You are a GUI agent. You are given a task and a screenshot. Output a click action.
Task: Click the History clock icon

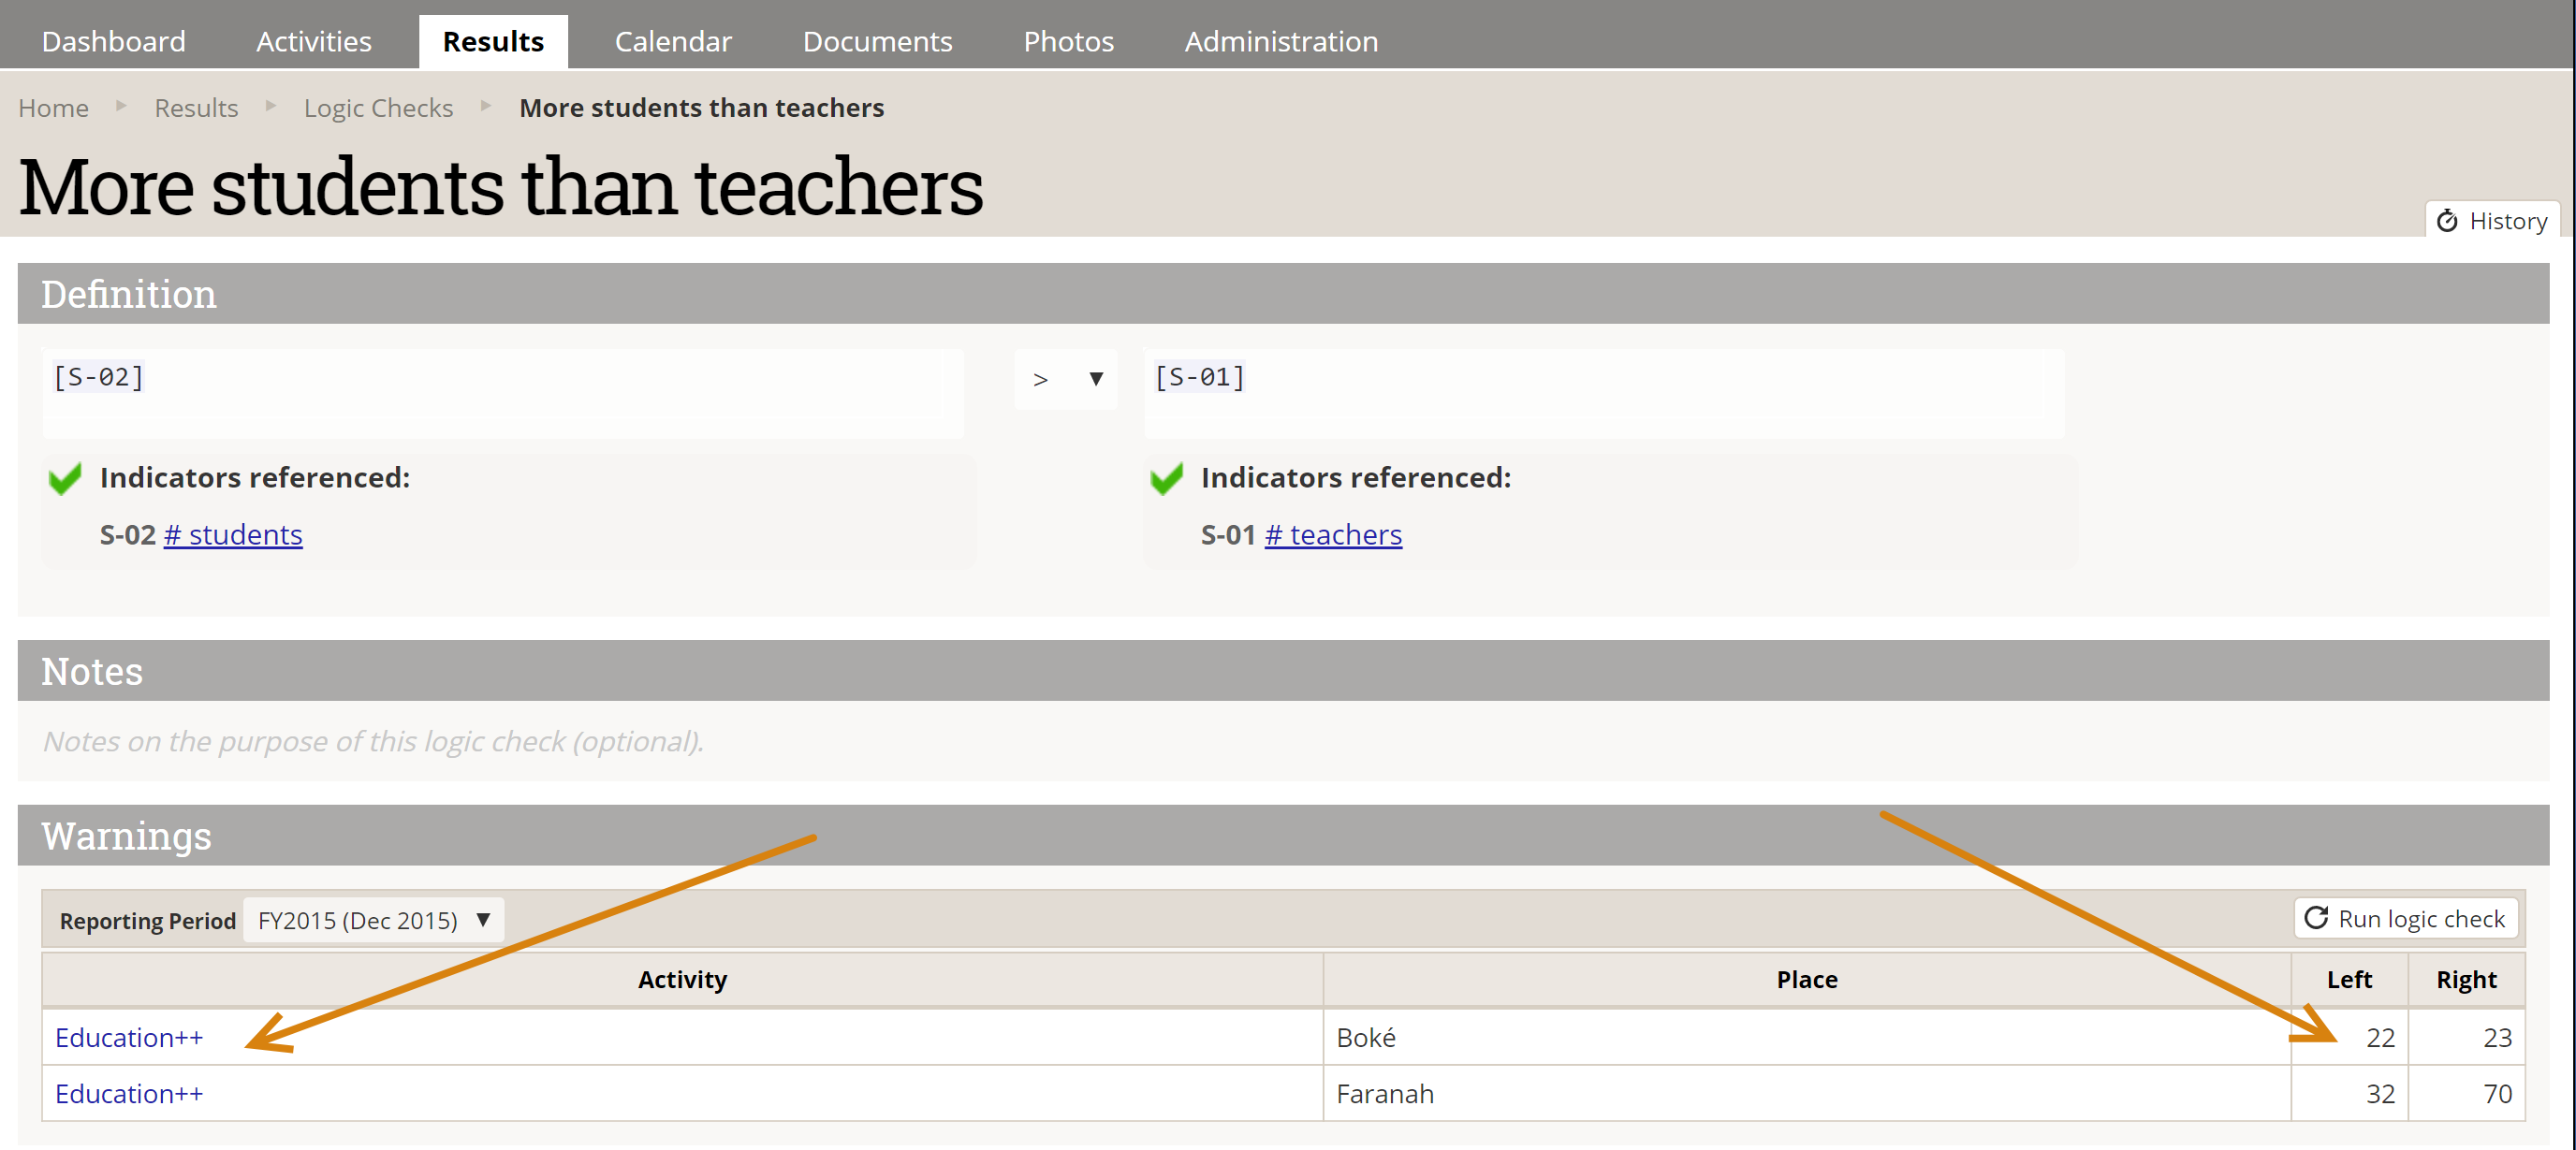coord(2446,221)
